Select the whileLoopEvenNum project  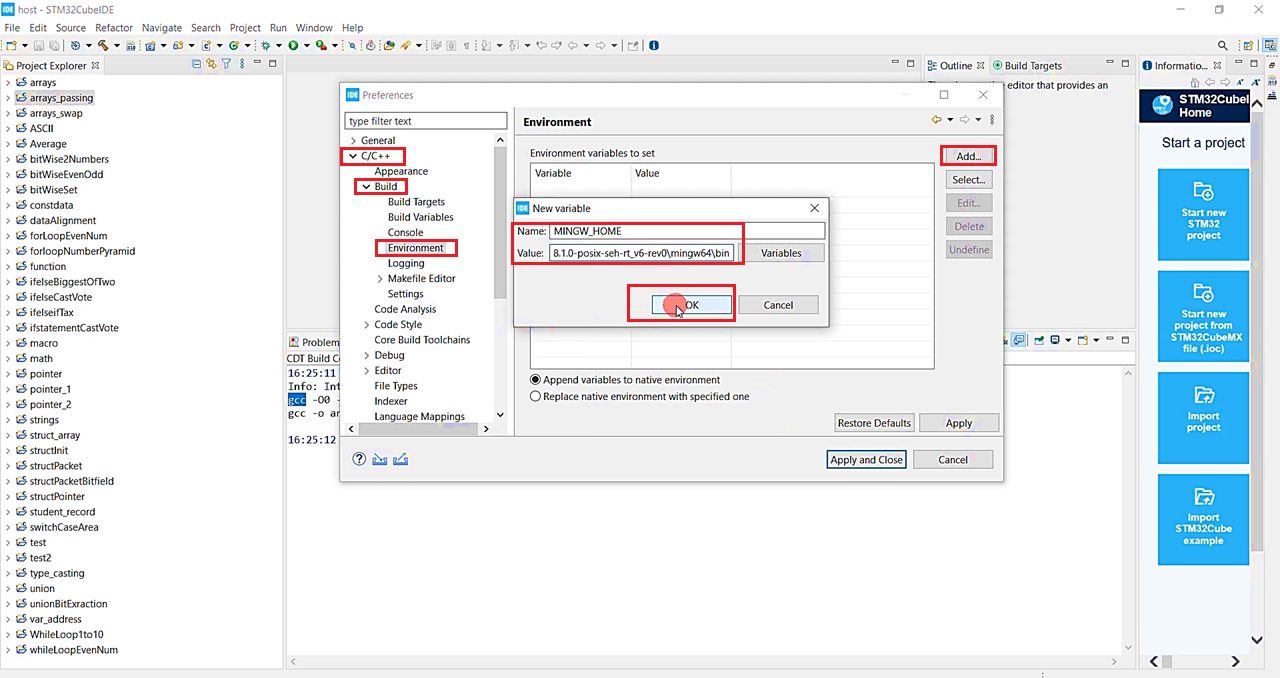73,650
